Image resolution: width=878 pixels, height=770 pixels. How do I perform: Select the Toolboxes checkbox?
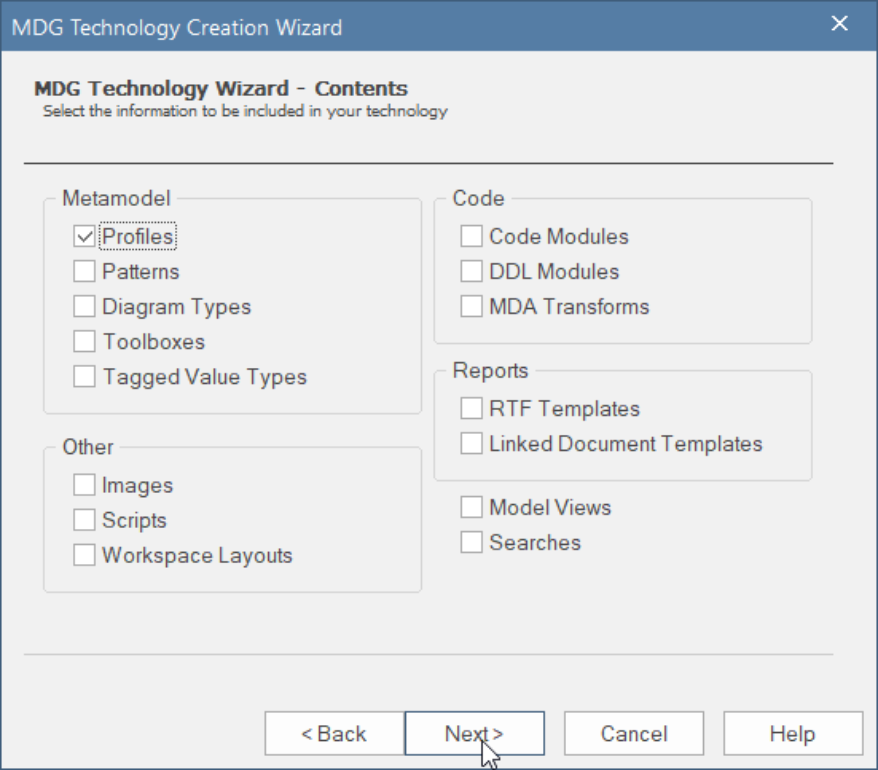point(85,342)
